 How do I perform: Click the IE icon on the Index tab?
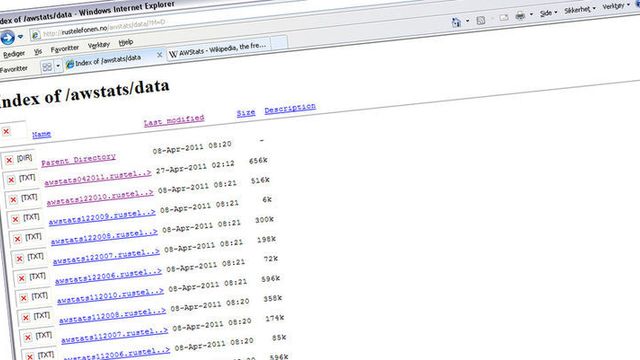(x=70, y=64)
